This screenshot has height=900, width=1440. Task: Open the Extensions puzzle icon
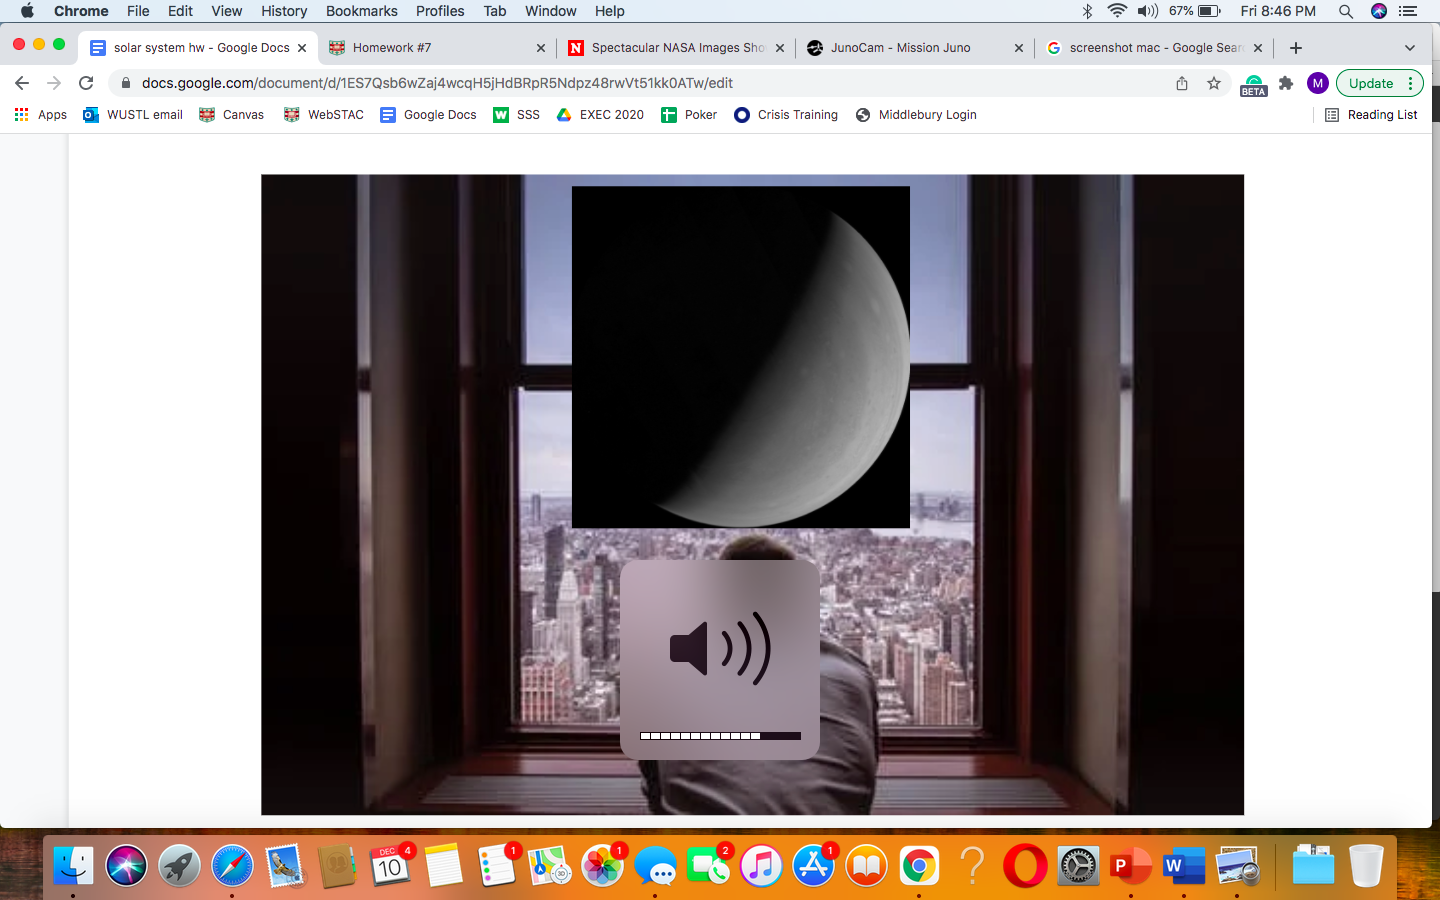1286,83
